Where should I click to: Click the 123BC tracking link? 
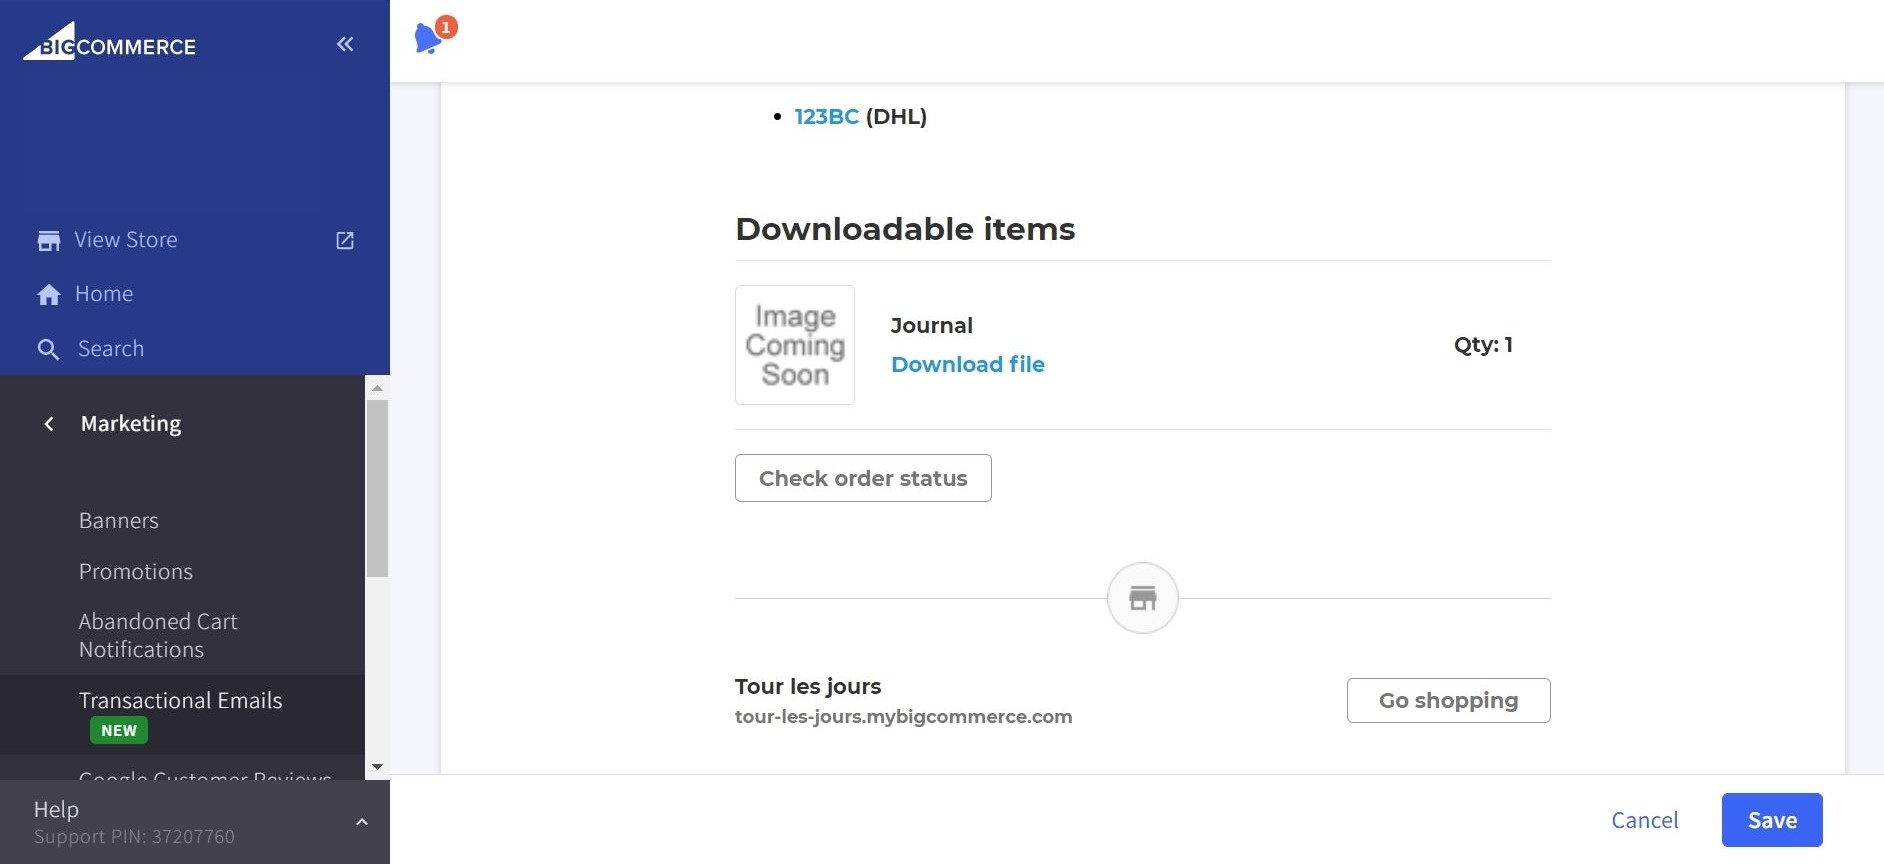tap(826, 117)
